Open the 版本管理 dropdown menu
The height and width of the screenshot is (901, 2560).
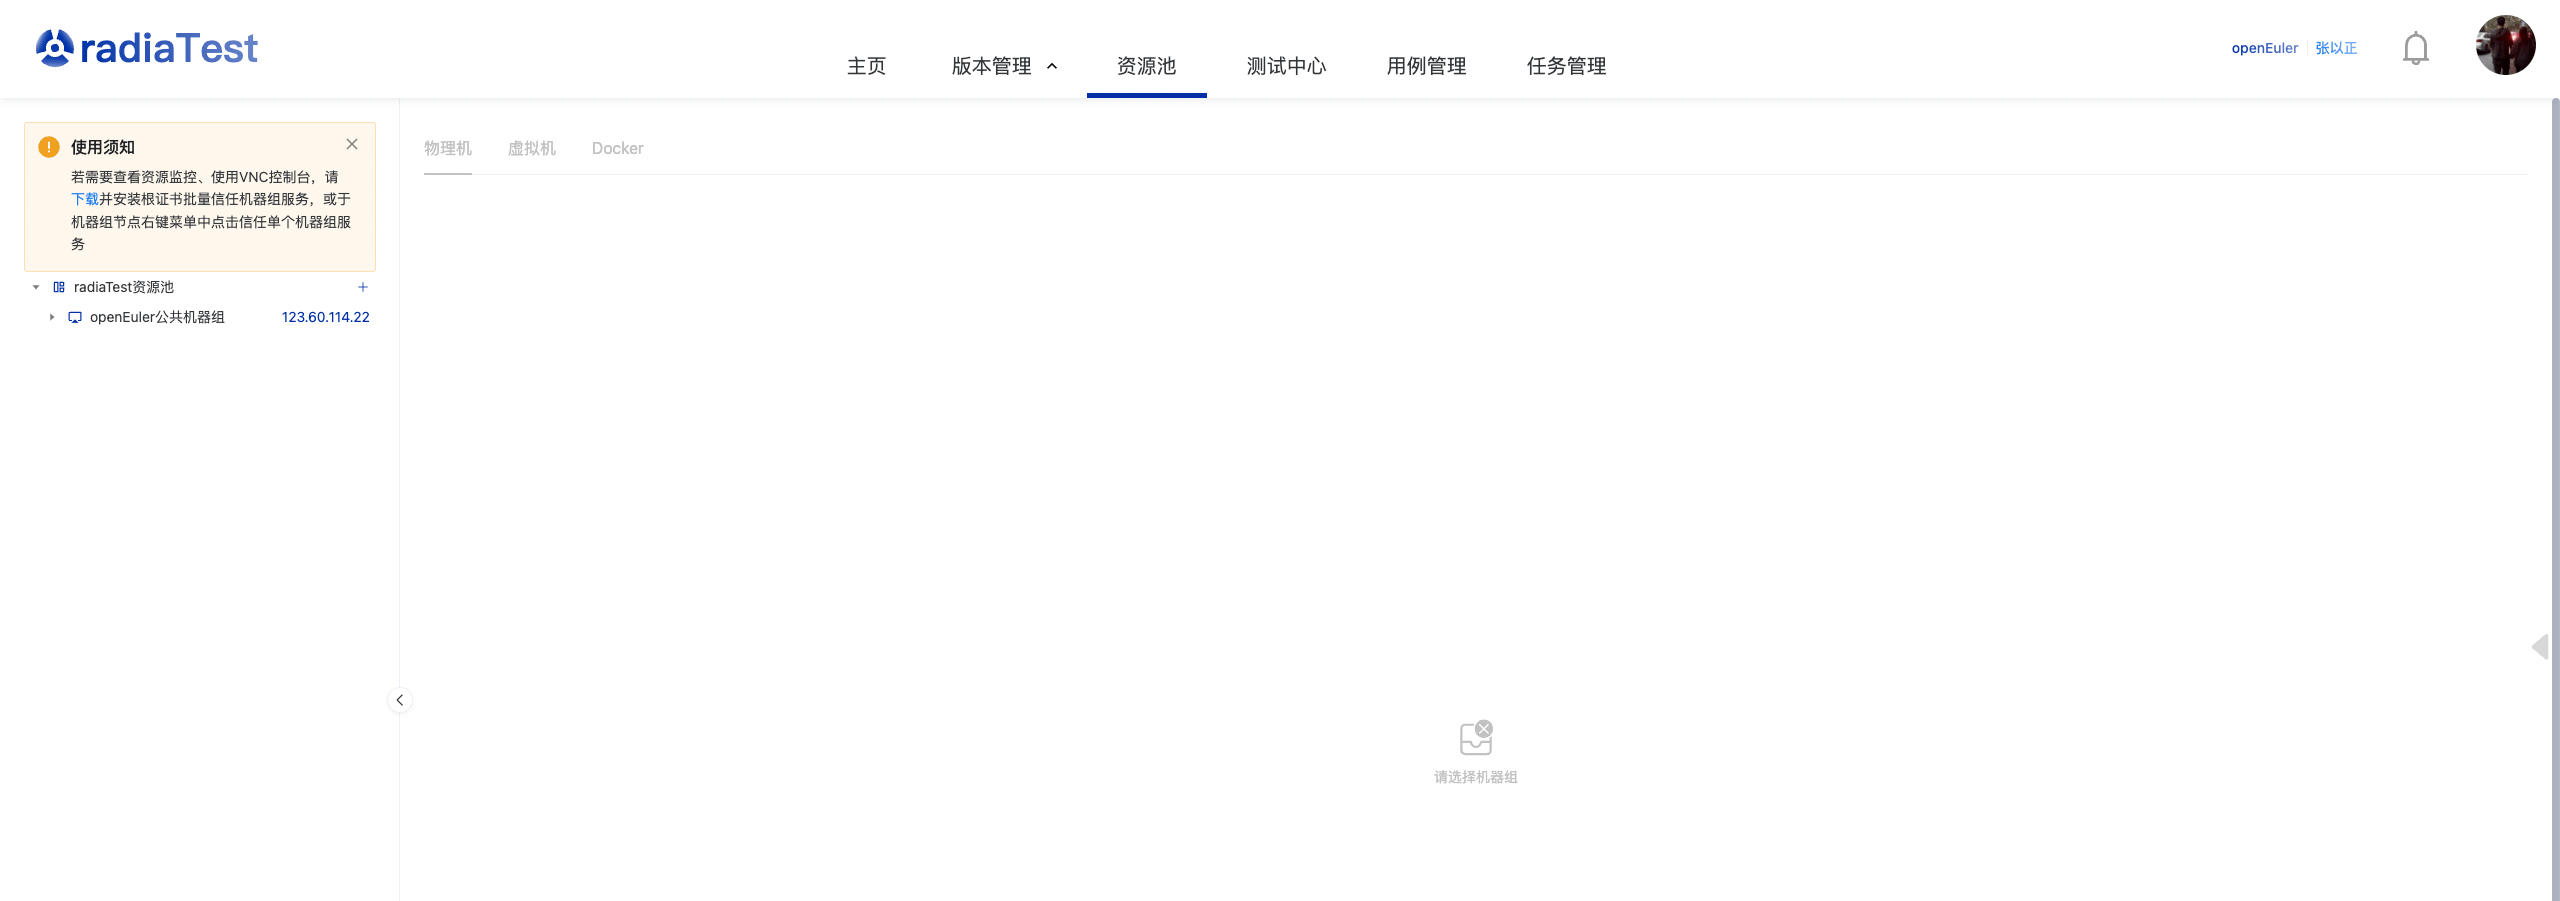pos(1003,66)
